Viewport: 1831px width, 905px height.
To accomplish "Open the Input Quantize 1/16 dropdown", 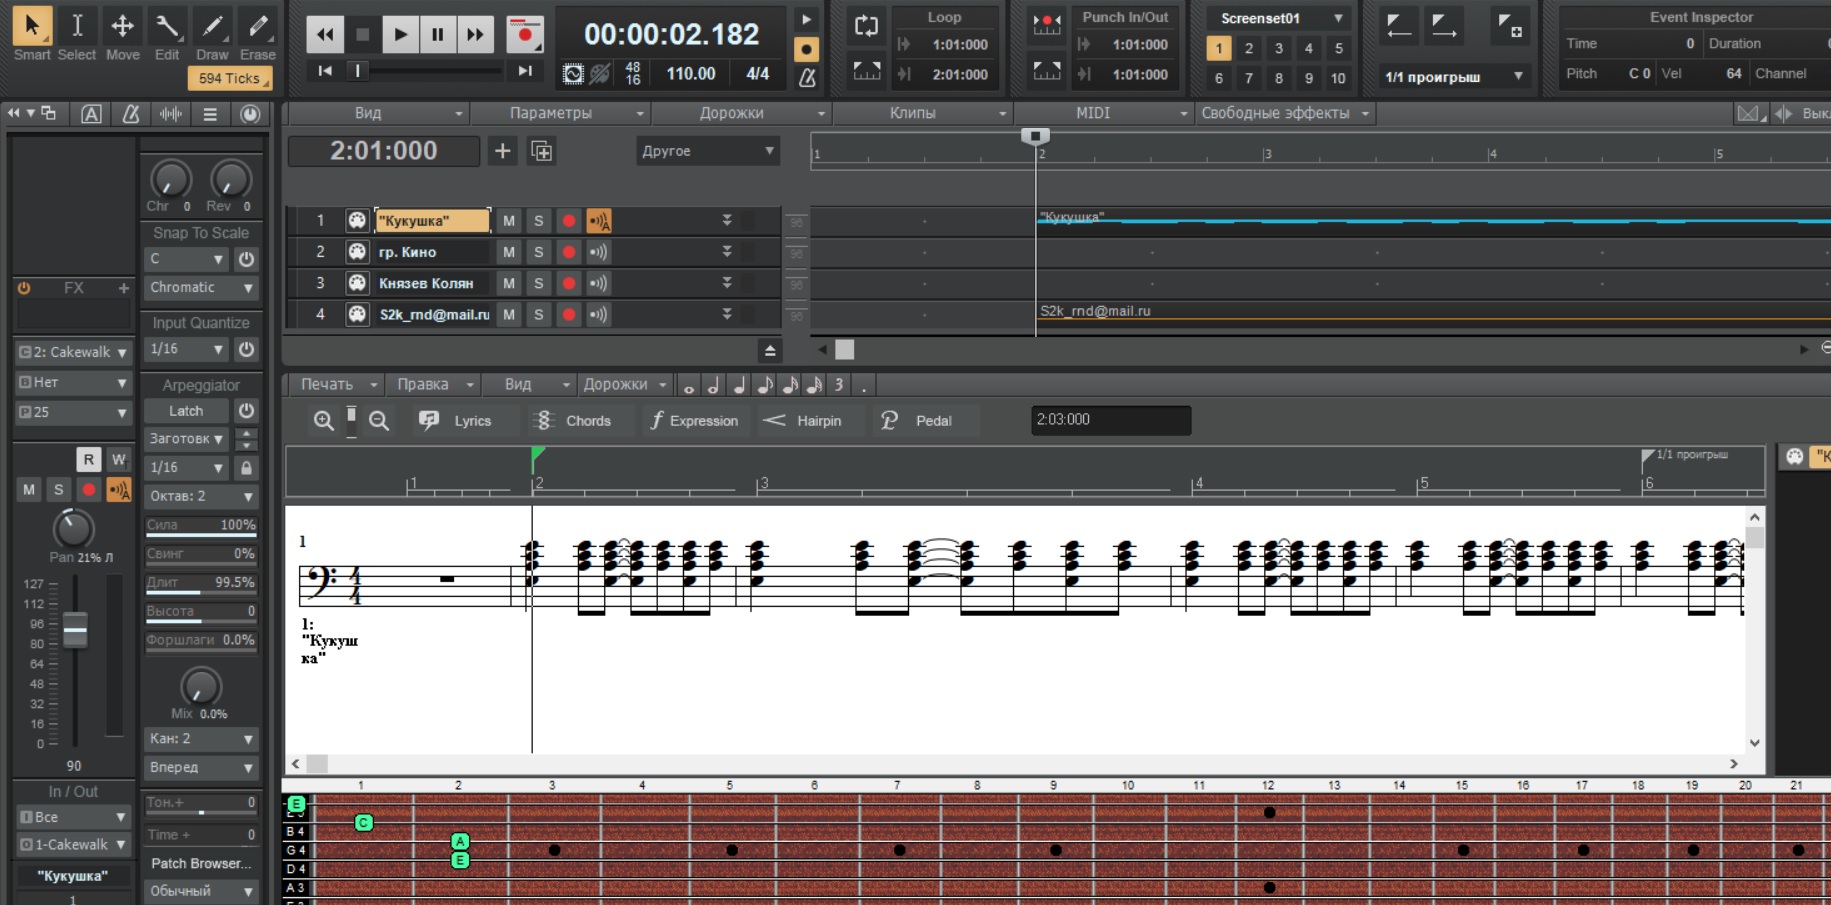I will pyautogui.click(x=187, y=349).
